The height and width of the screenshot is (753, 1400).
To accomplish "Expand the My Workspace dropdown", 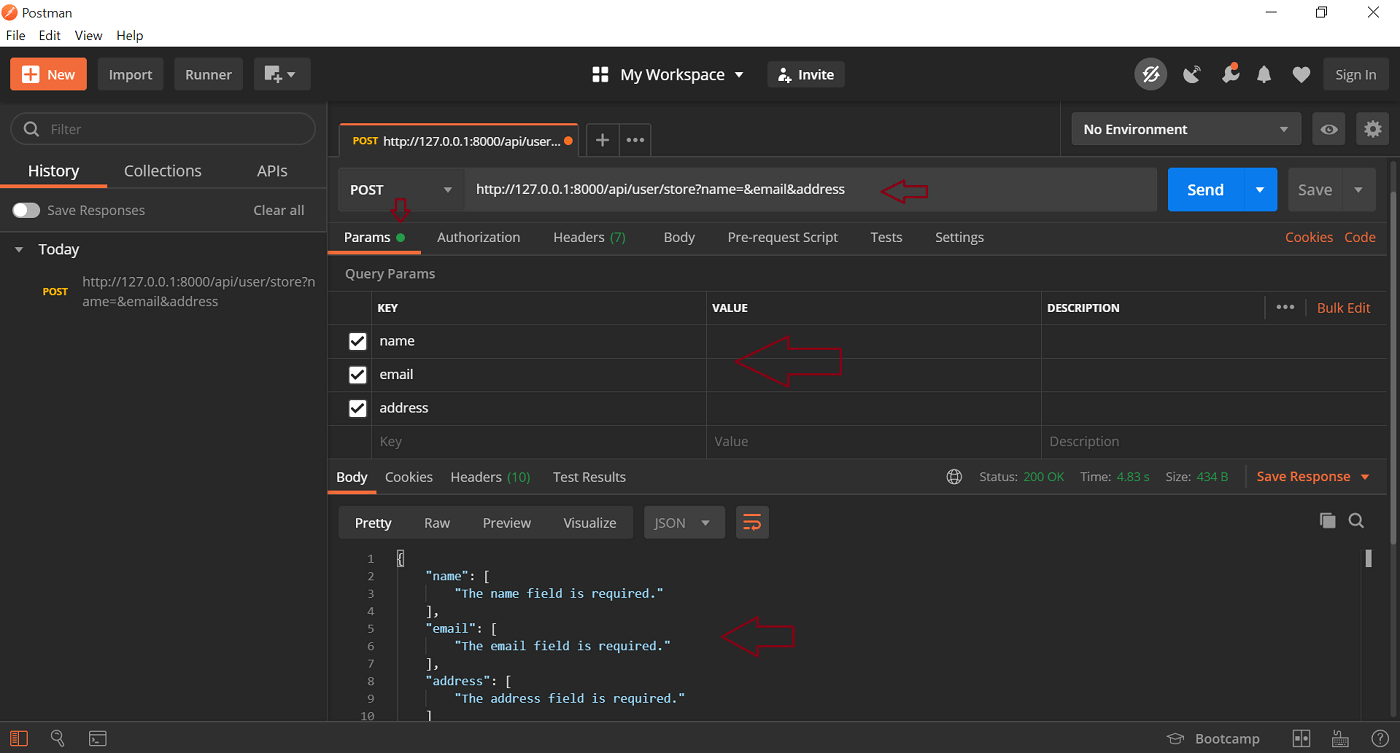I will click(x=682, y=74).
